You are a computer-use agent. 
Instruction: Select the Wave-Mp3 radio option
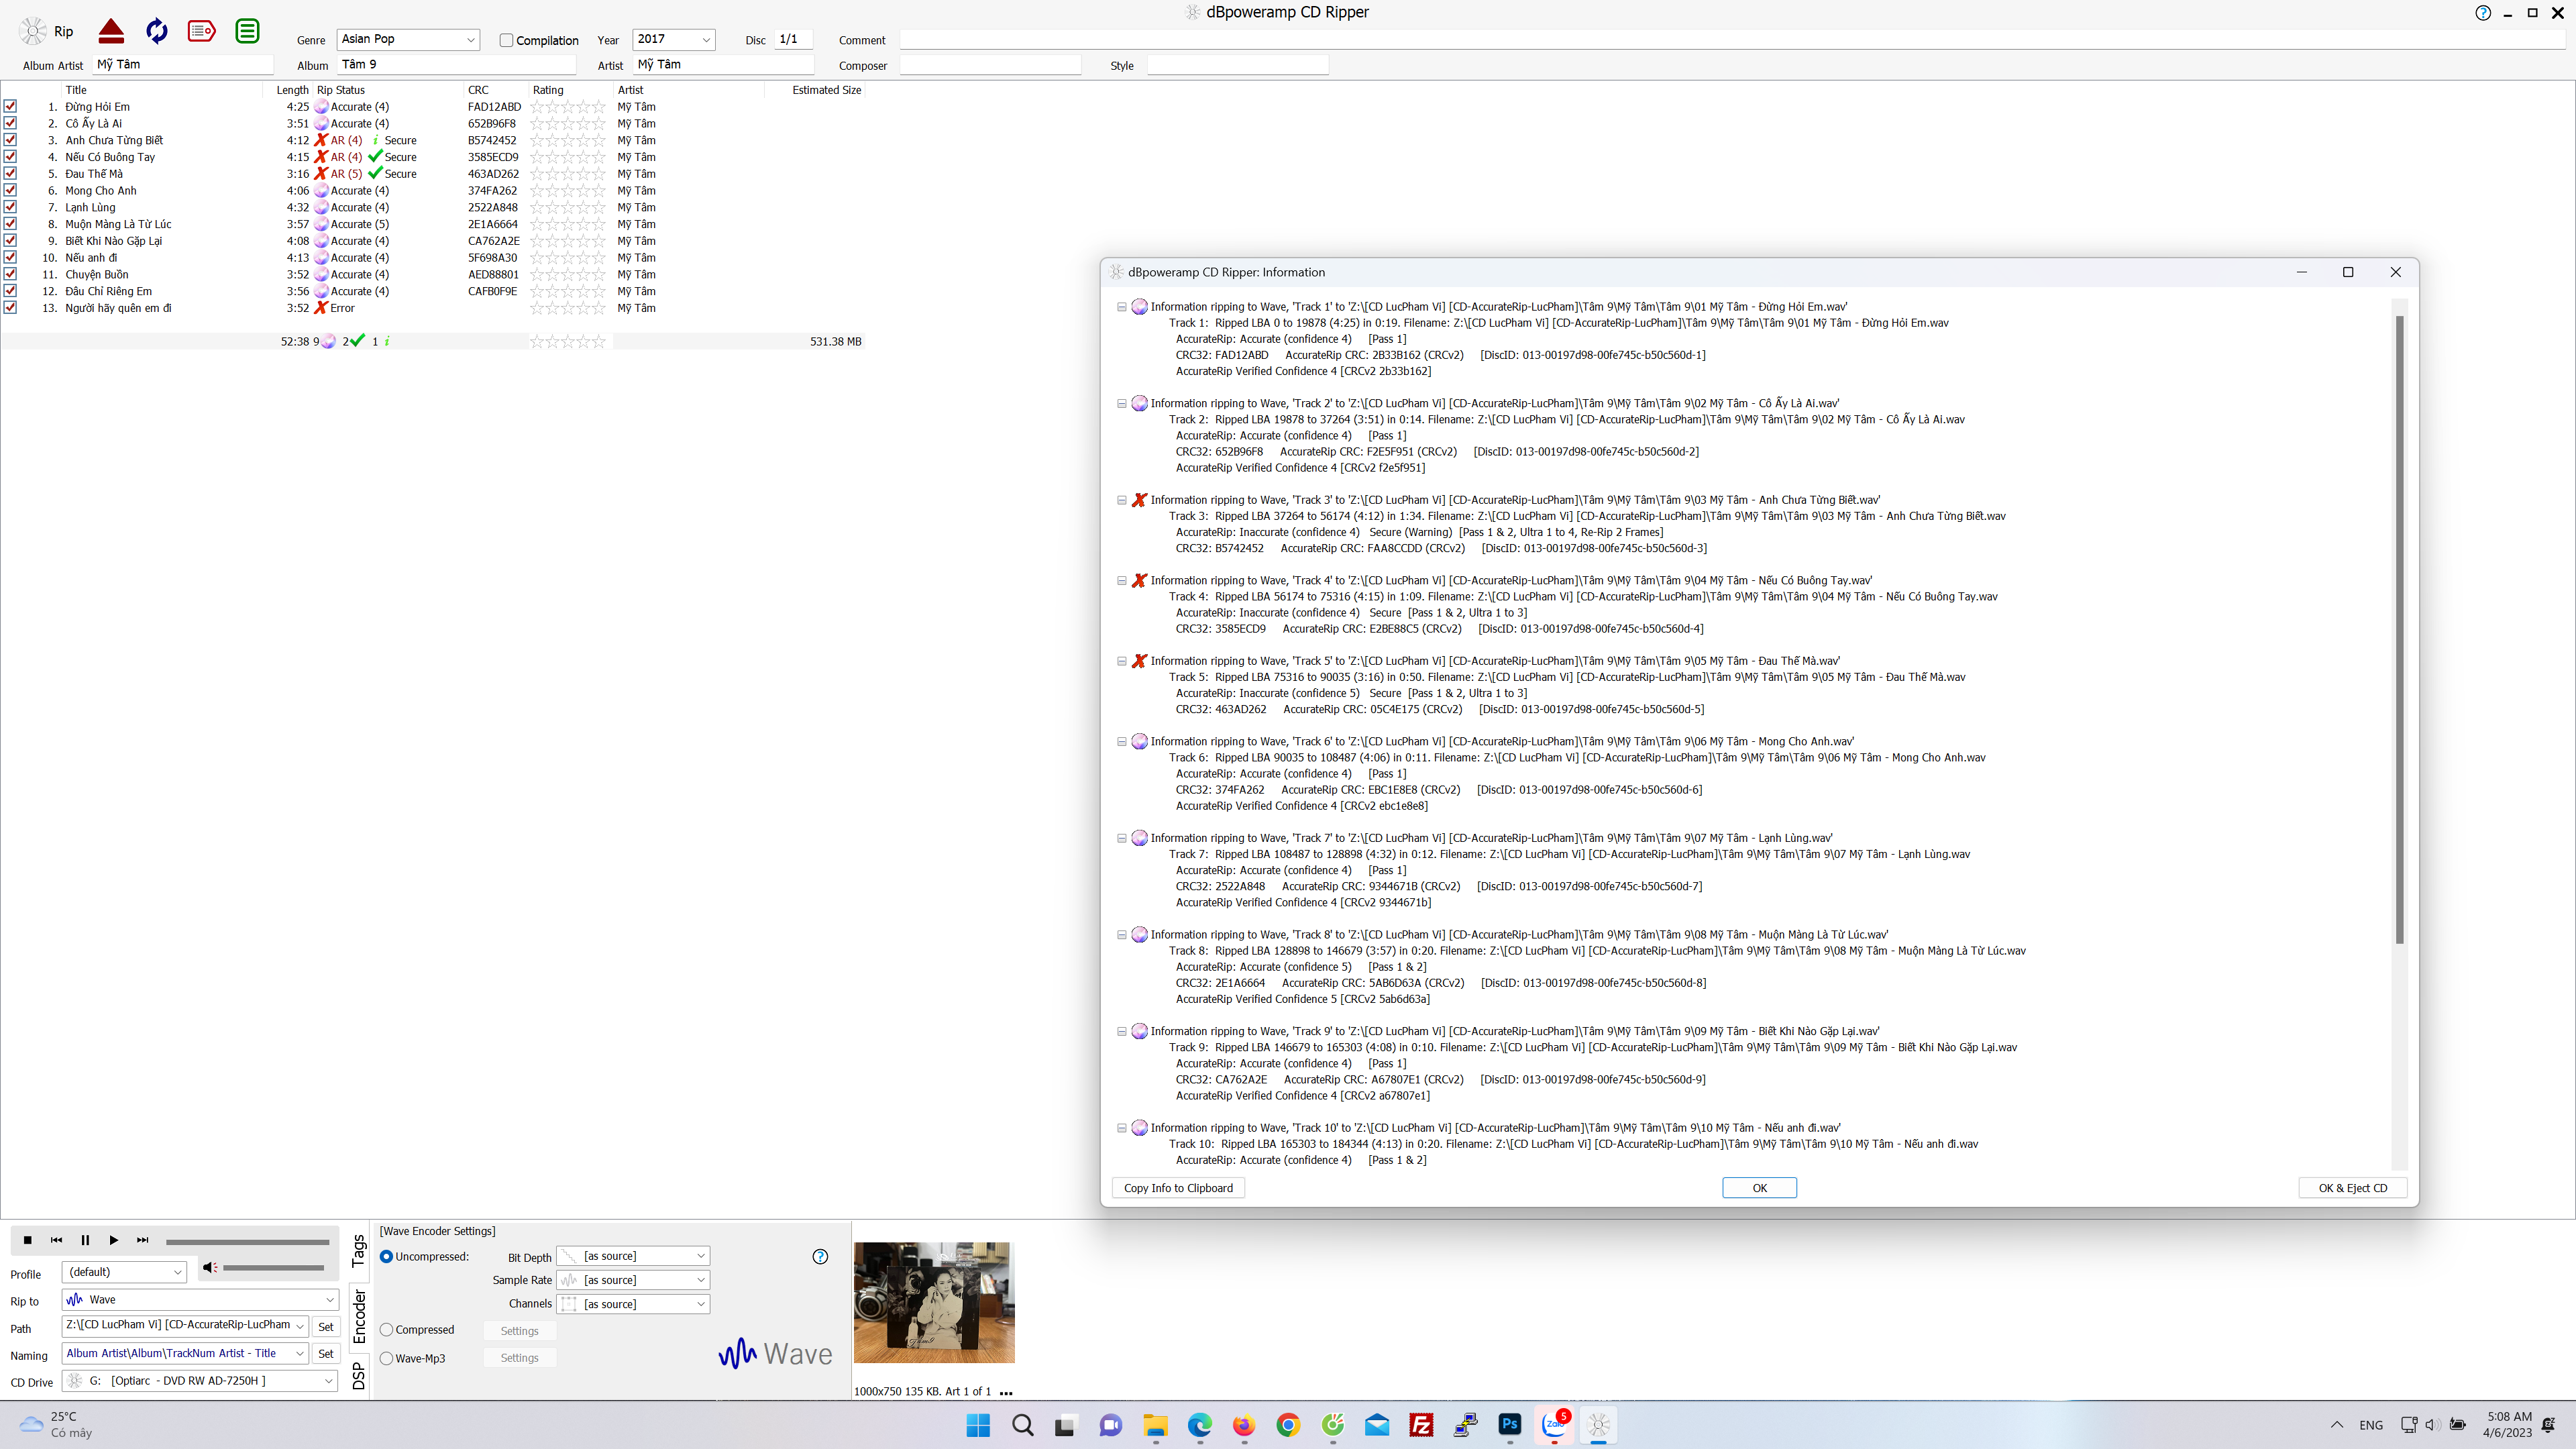pos(386,1358)
